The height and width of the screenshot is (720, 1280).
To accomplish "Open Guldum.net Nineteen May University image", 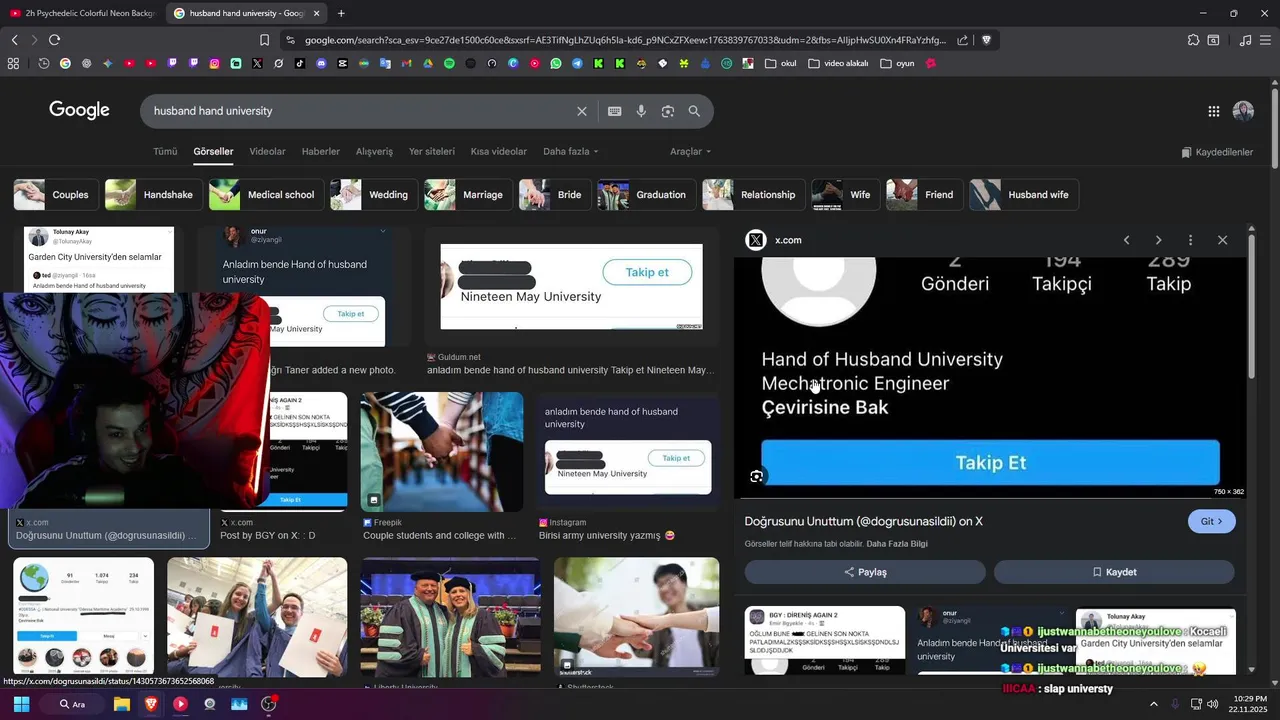I will click(571, 286).
